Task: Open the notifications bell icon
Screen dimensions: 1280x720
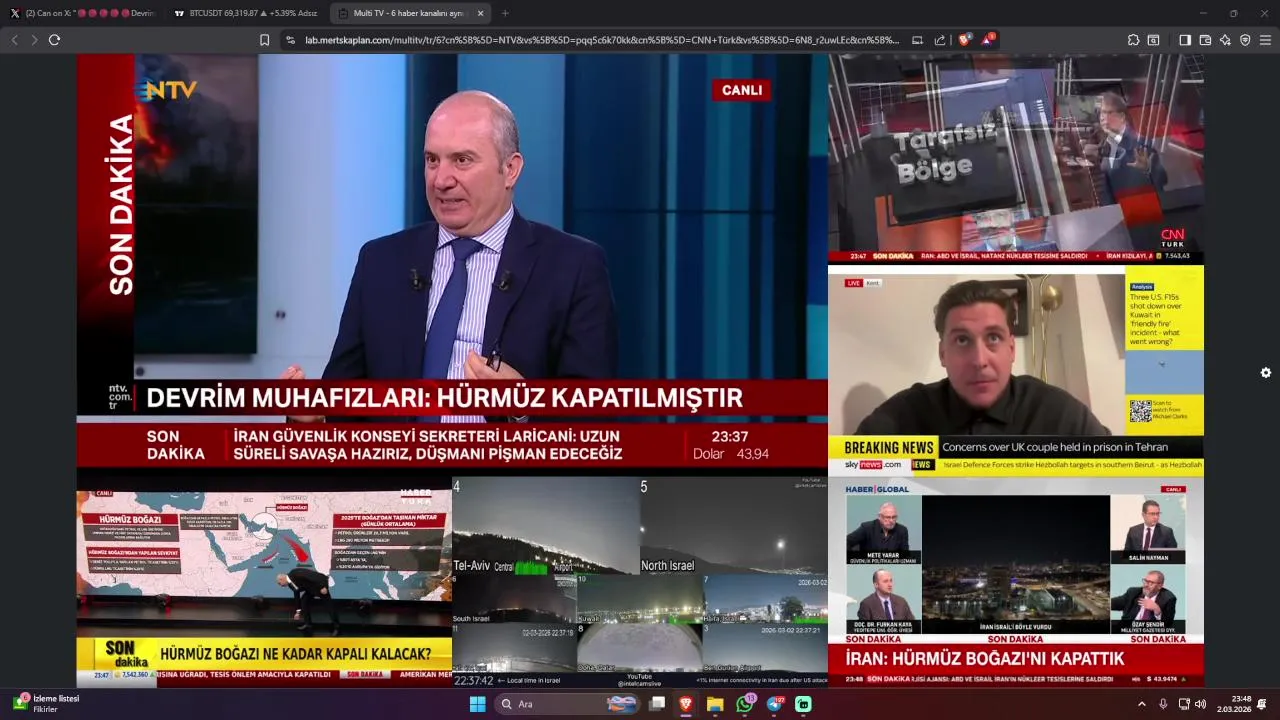Action: coord(1262,704)
